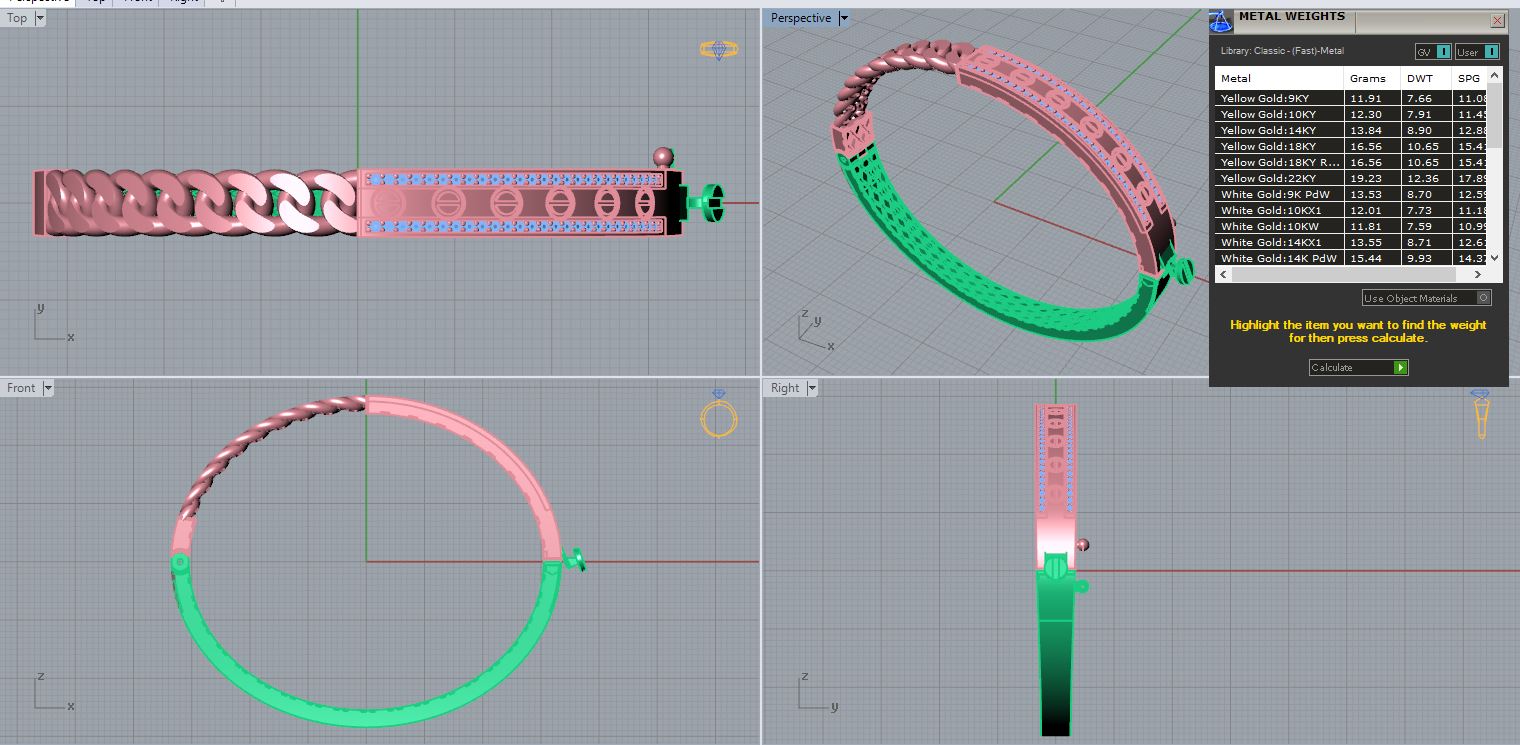The image size is (1520, 745).
Task: Click the 7.66 DWT cell
Action: 1426,98
